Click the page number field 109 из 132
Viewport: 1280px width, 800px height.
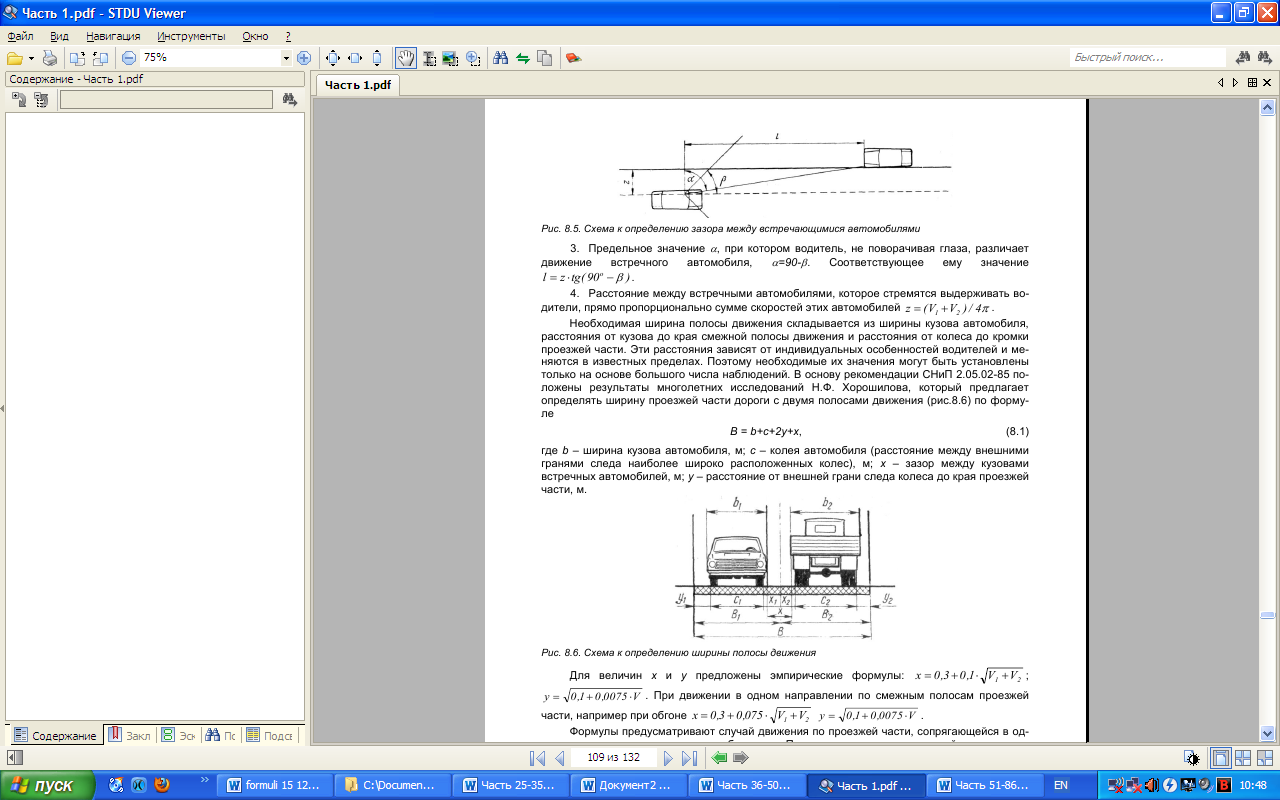(x=614, y=758)
